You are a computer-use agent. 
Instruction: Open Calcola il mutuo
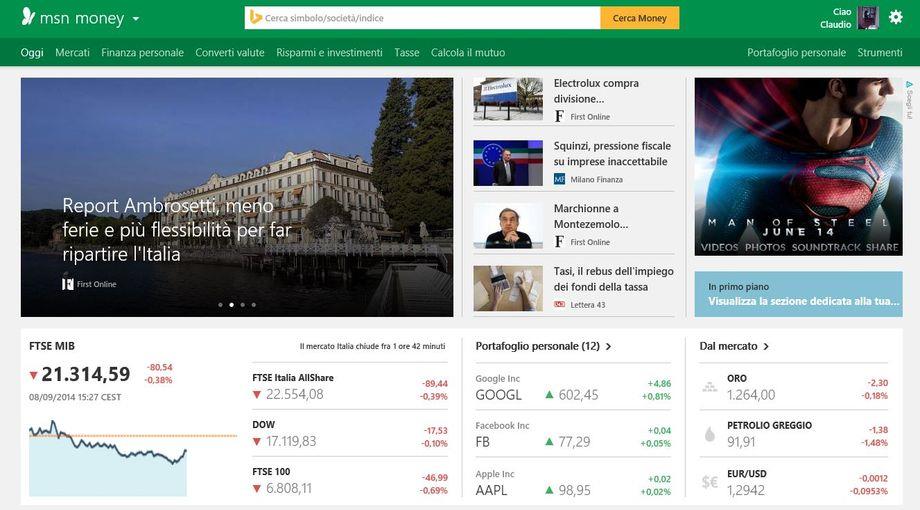click(468, 52)
